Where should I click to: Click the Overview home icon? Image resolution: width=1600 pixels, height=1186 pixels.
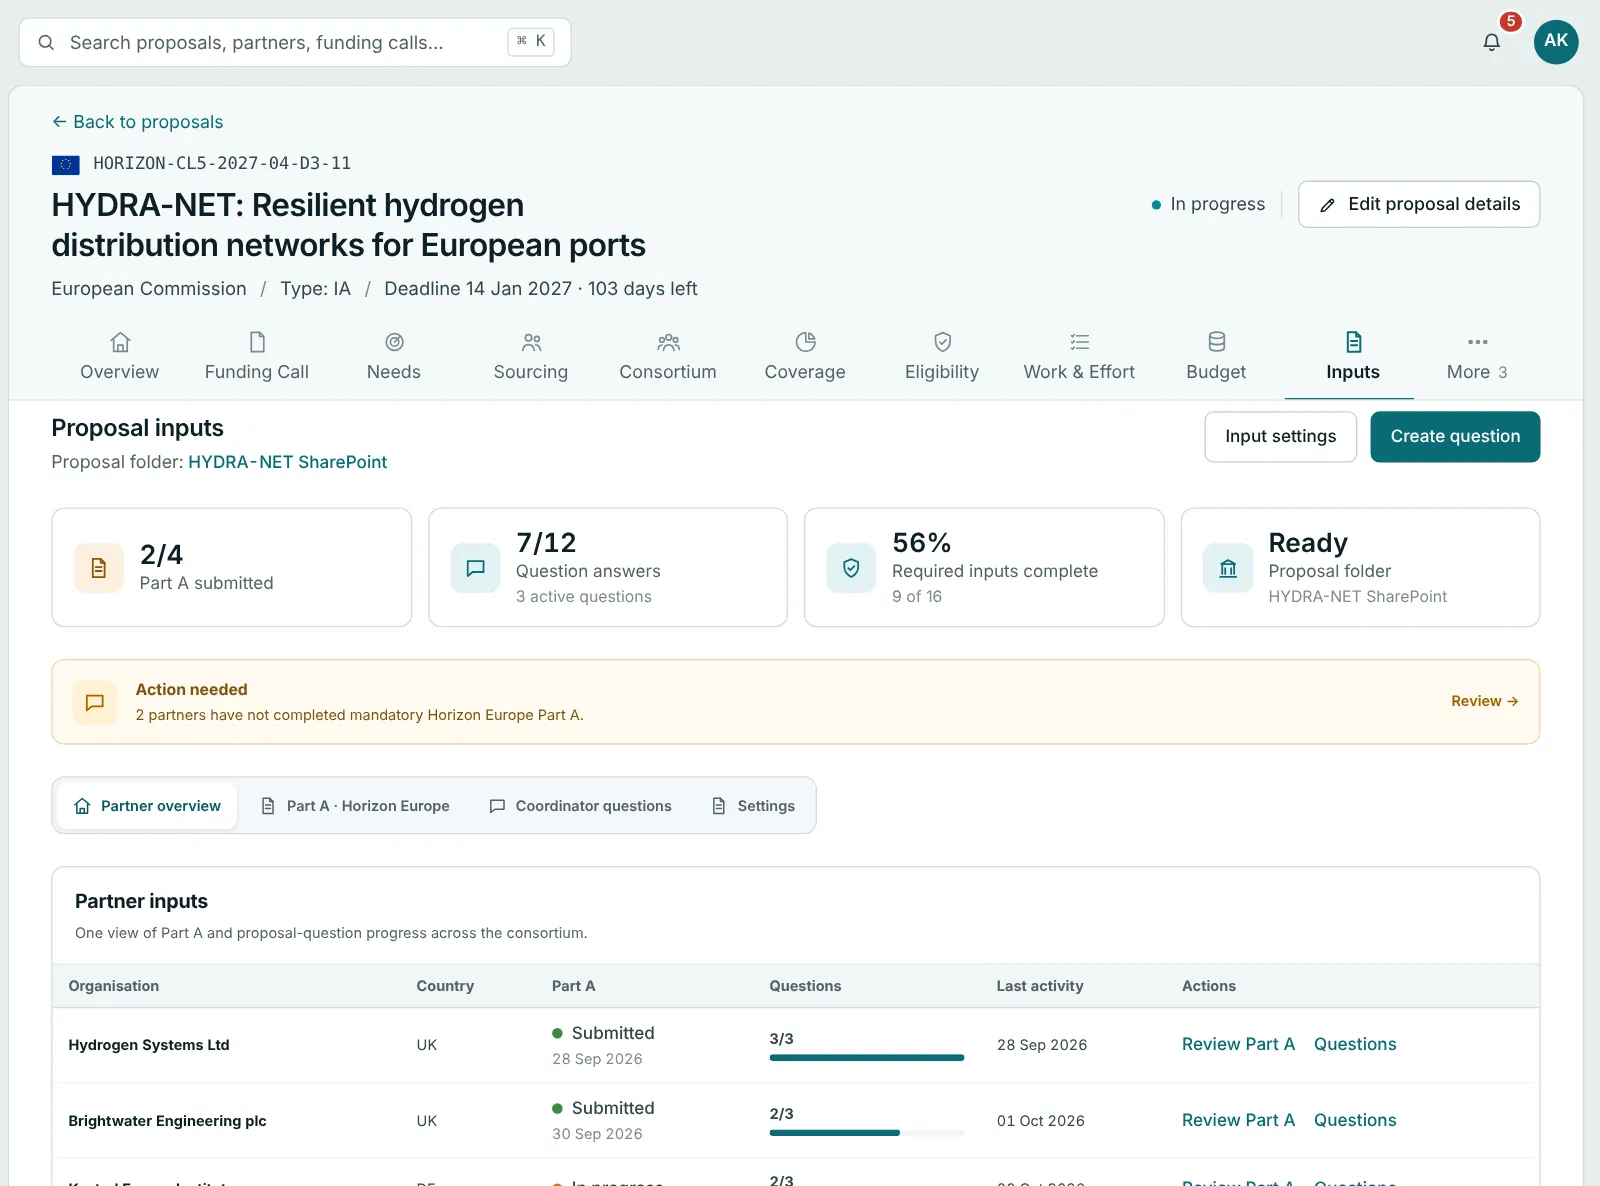point(120,342)
